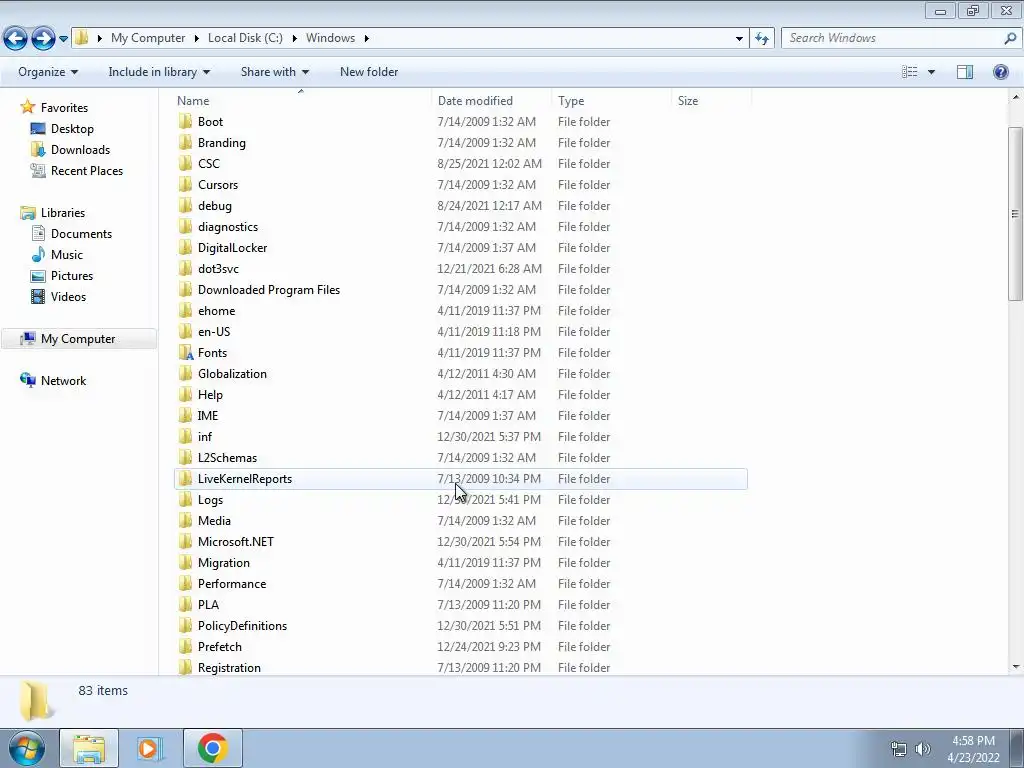Select the Boot folder icon
Image resolution: width=1024 pixels, height=768 pixels.
point(185,121)
